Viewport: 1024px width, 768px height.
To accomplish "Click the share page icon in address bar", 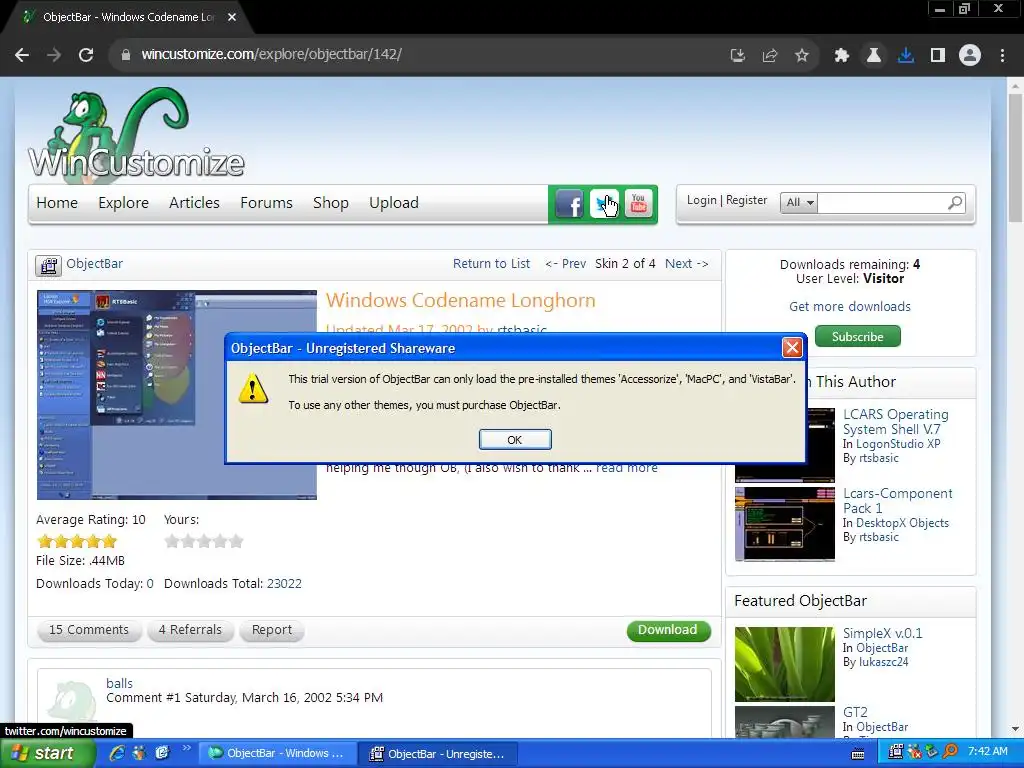I will pos(770,56).
